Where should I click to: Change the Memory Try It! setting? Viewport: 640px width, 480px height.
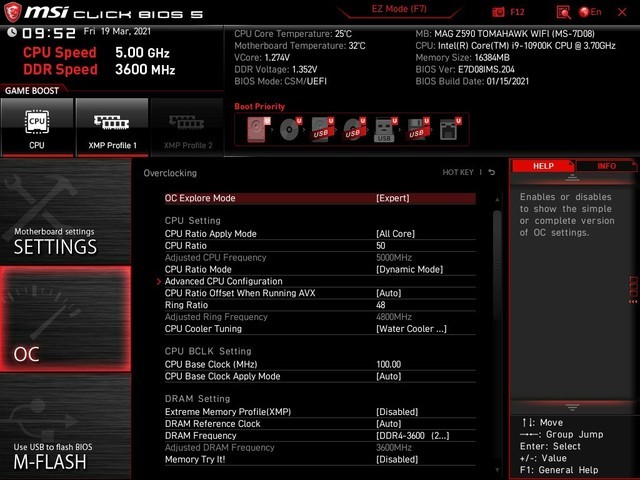click(x=320, y=460)
